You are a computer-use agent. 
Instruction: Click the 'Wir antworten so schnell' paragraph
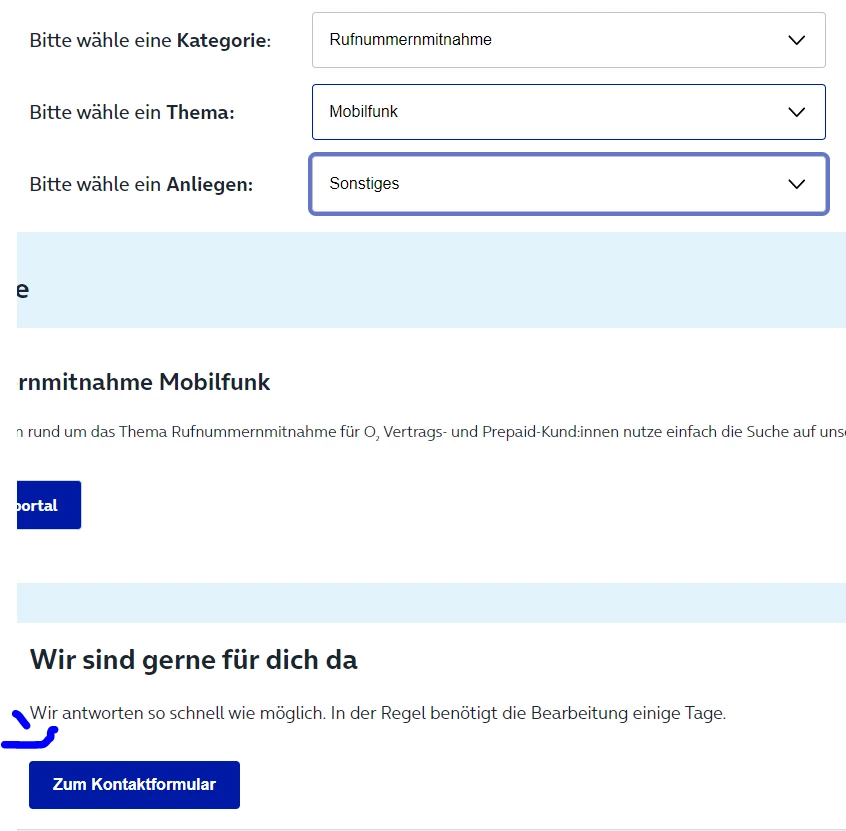coord(377,714)
